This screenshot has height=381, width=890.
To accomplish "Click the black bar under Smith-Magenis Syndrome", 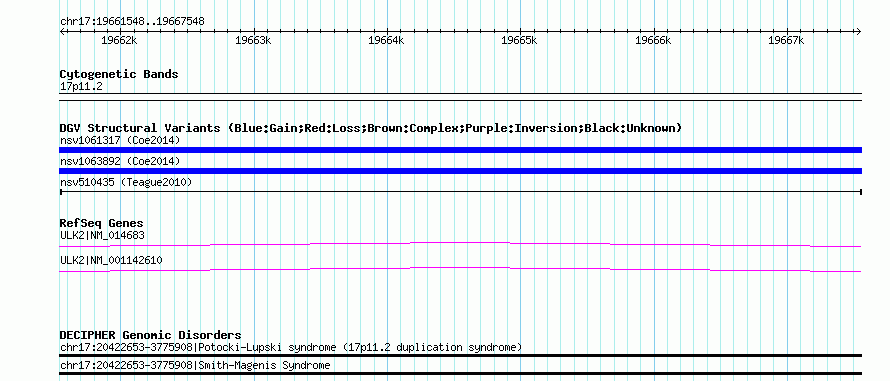I will coord(460,374).
